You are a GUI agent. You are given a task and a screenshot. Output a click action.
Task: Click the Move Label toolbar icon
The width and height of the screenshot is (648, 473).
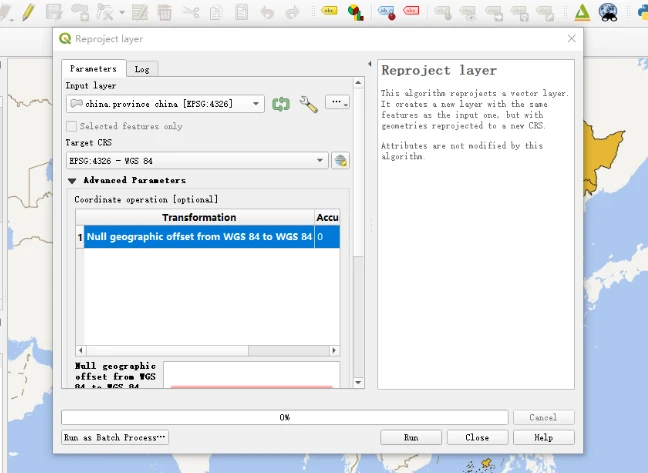(x=494, y=12)
